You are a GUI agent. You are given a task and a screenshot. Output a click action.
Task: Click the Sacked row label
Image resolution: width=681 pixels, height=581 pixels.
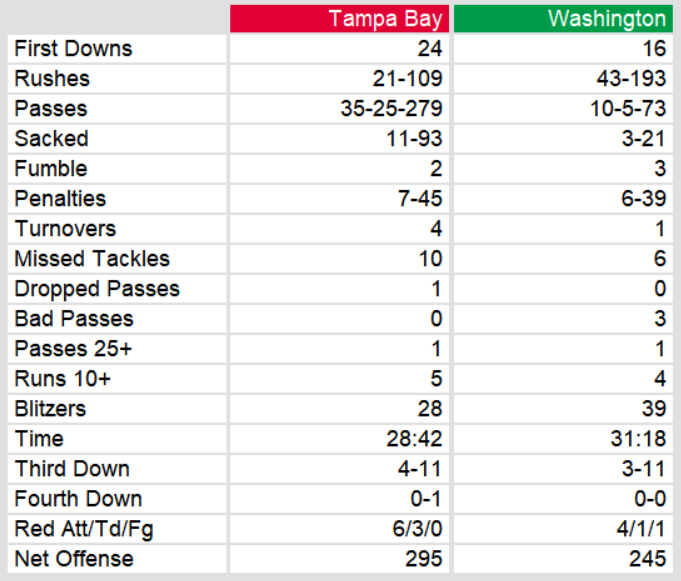tap(52, 139)
